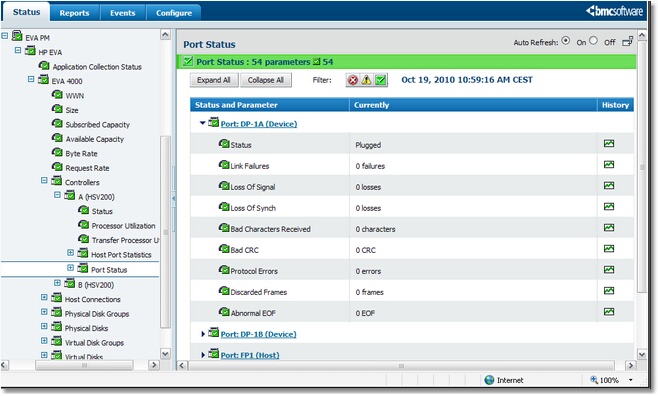Click the EVA PM root node icon
The image size is (658, 396).
[x=17, y=36]
